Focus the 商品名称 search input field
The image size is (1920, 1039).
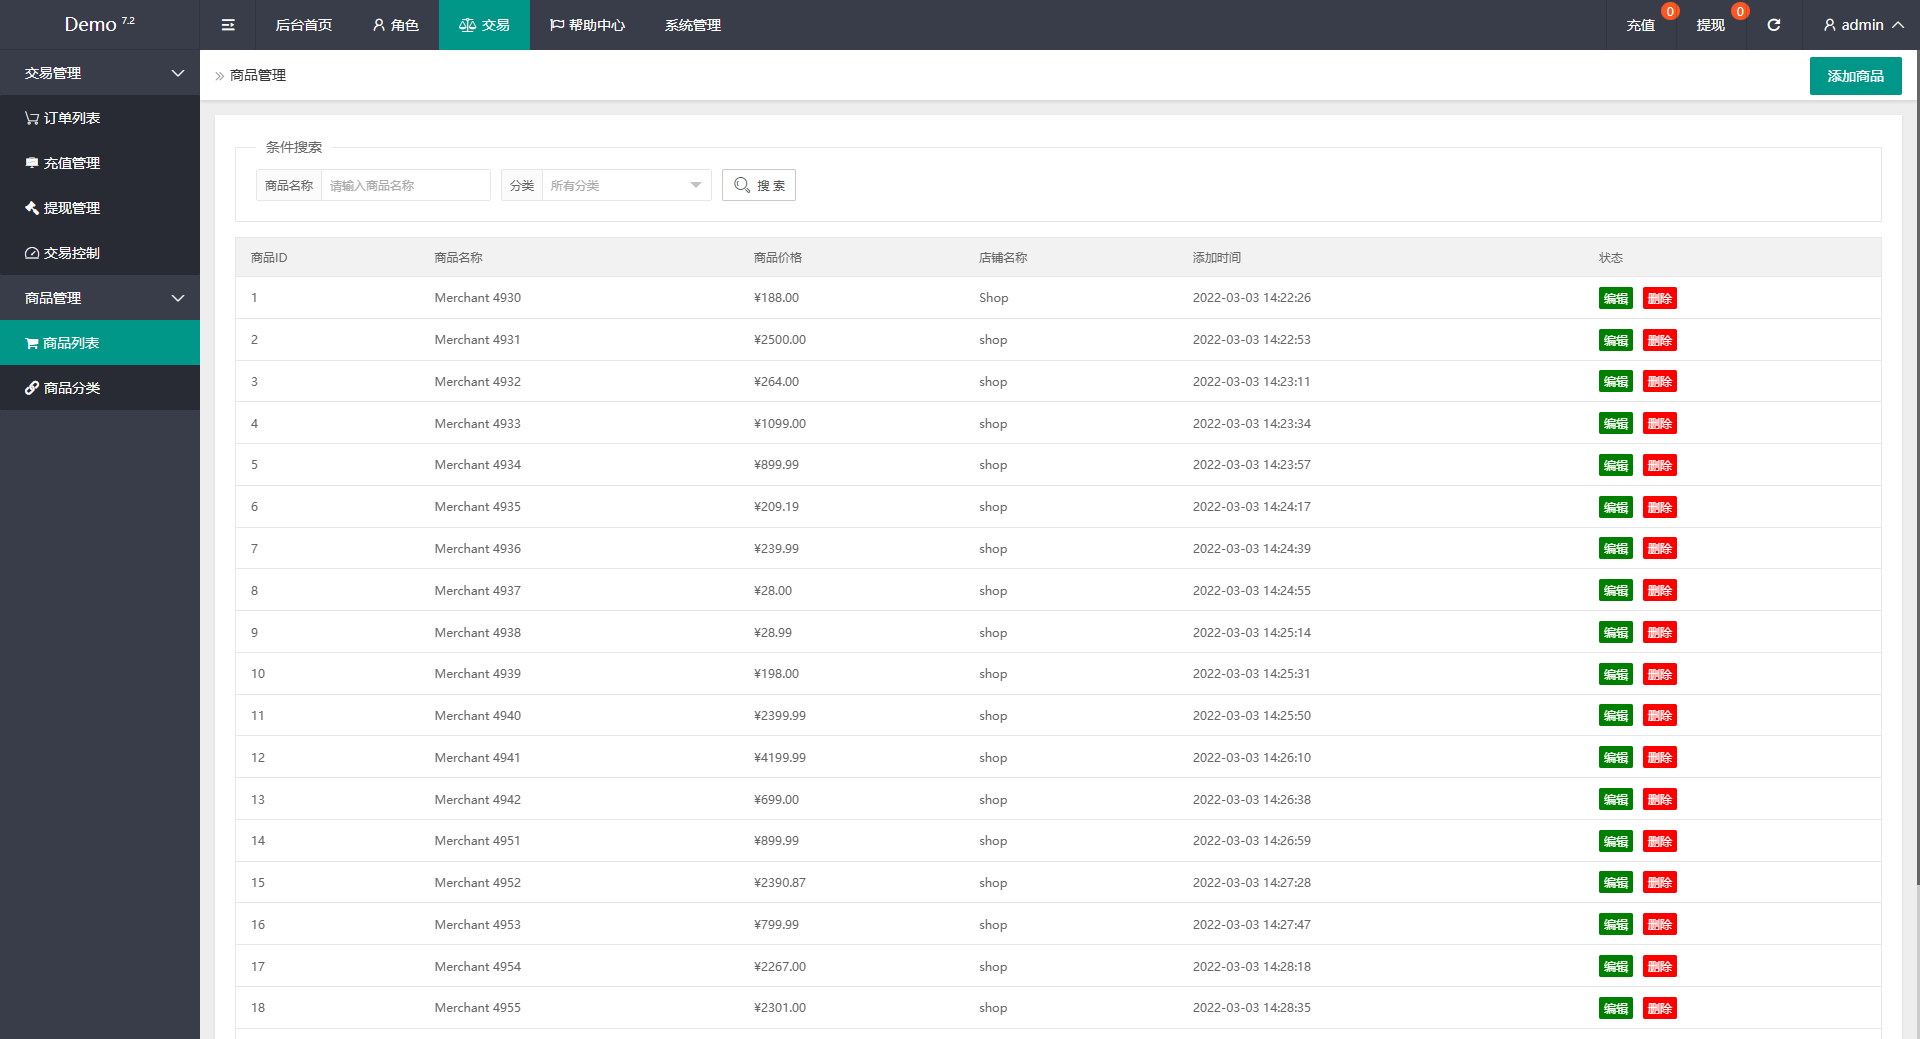point(405,185)
